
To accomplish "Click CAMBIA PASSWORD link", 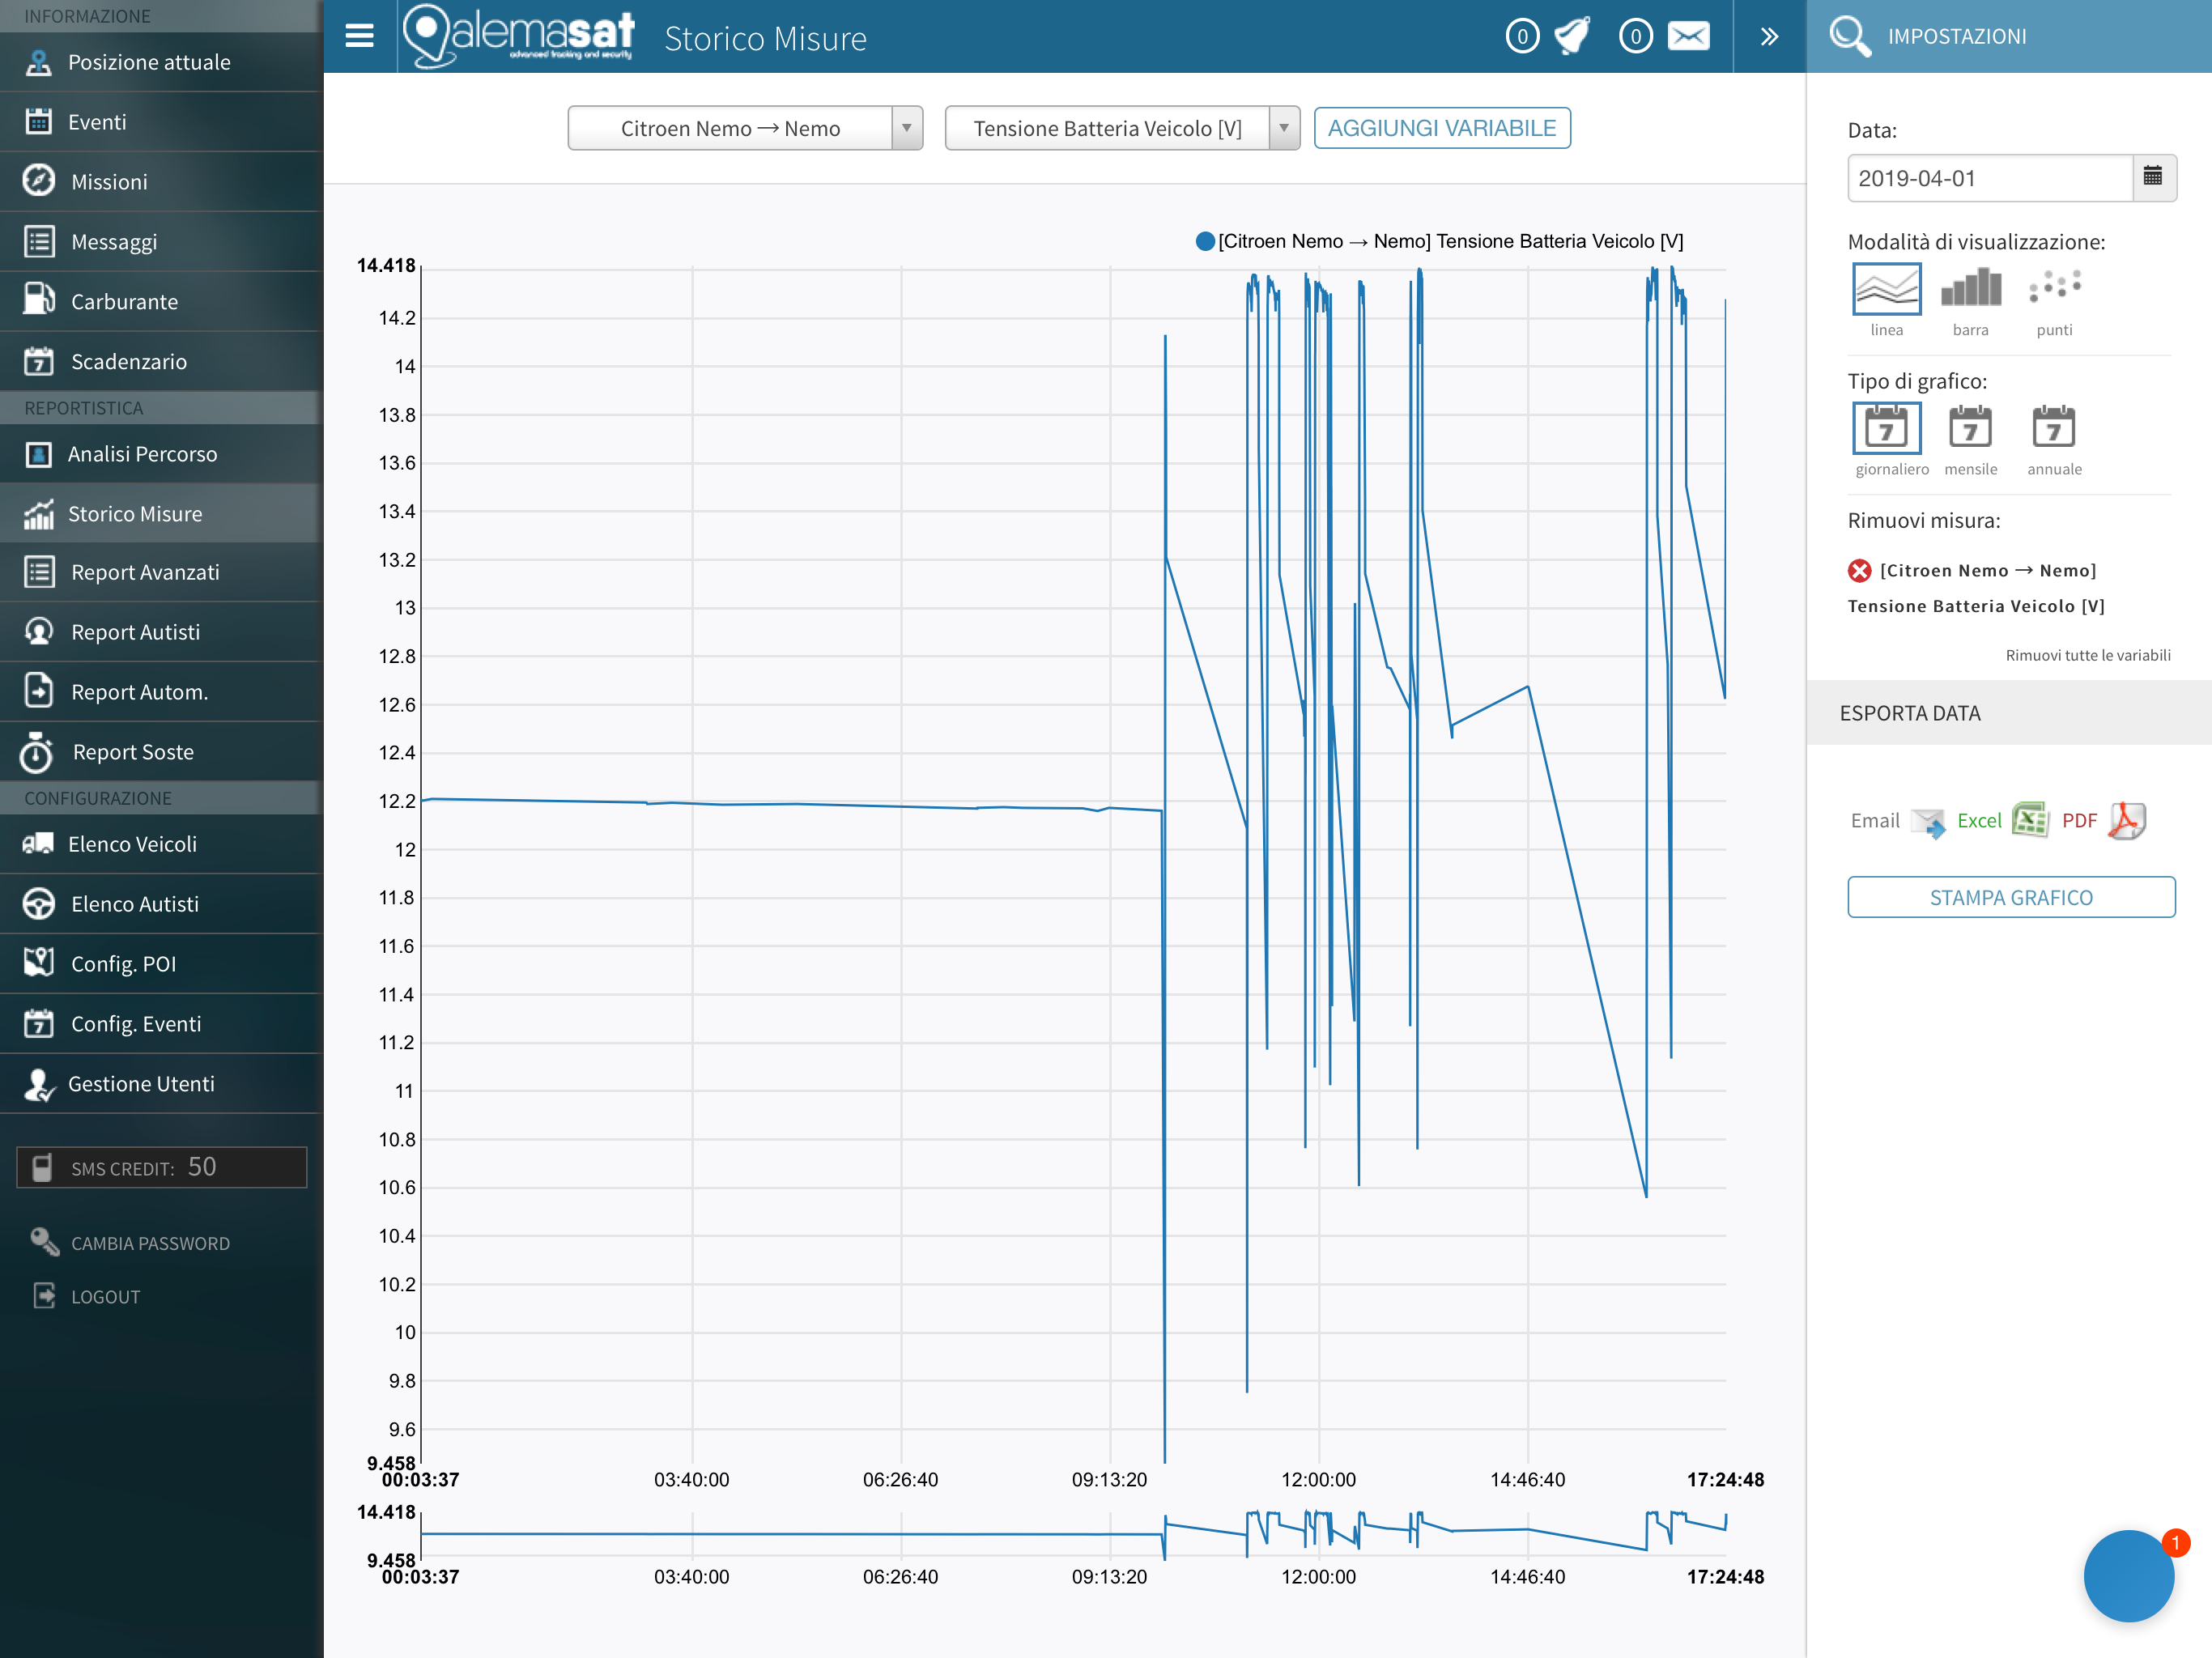I will point(150,1244).
